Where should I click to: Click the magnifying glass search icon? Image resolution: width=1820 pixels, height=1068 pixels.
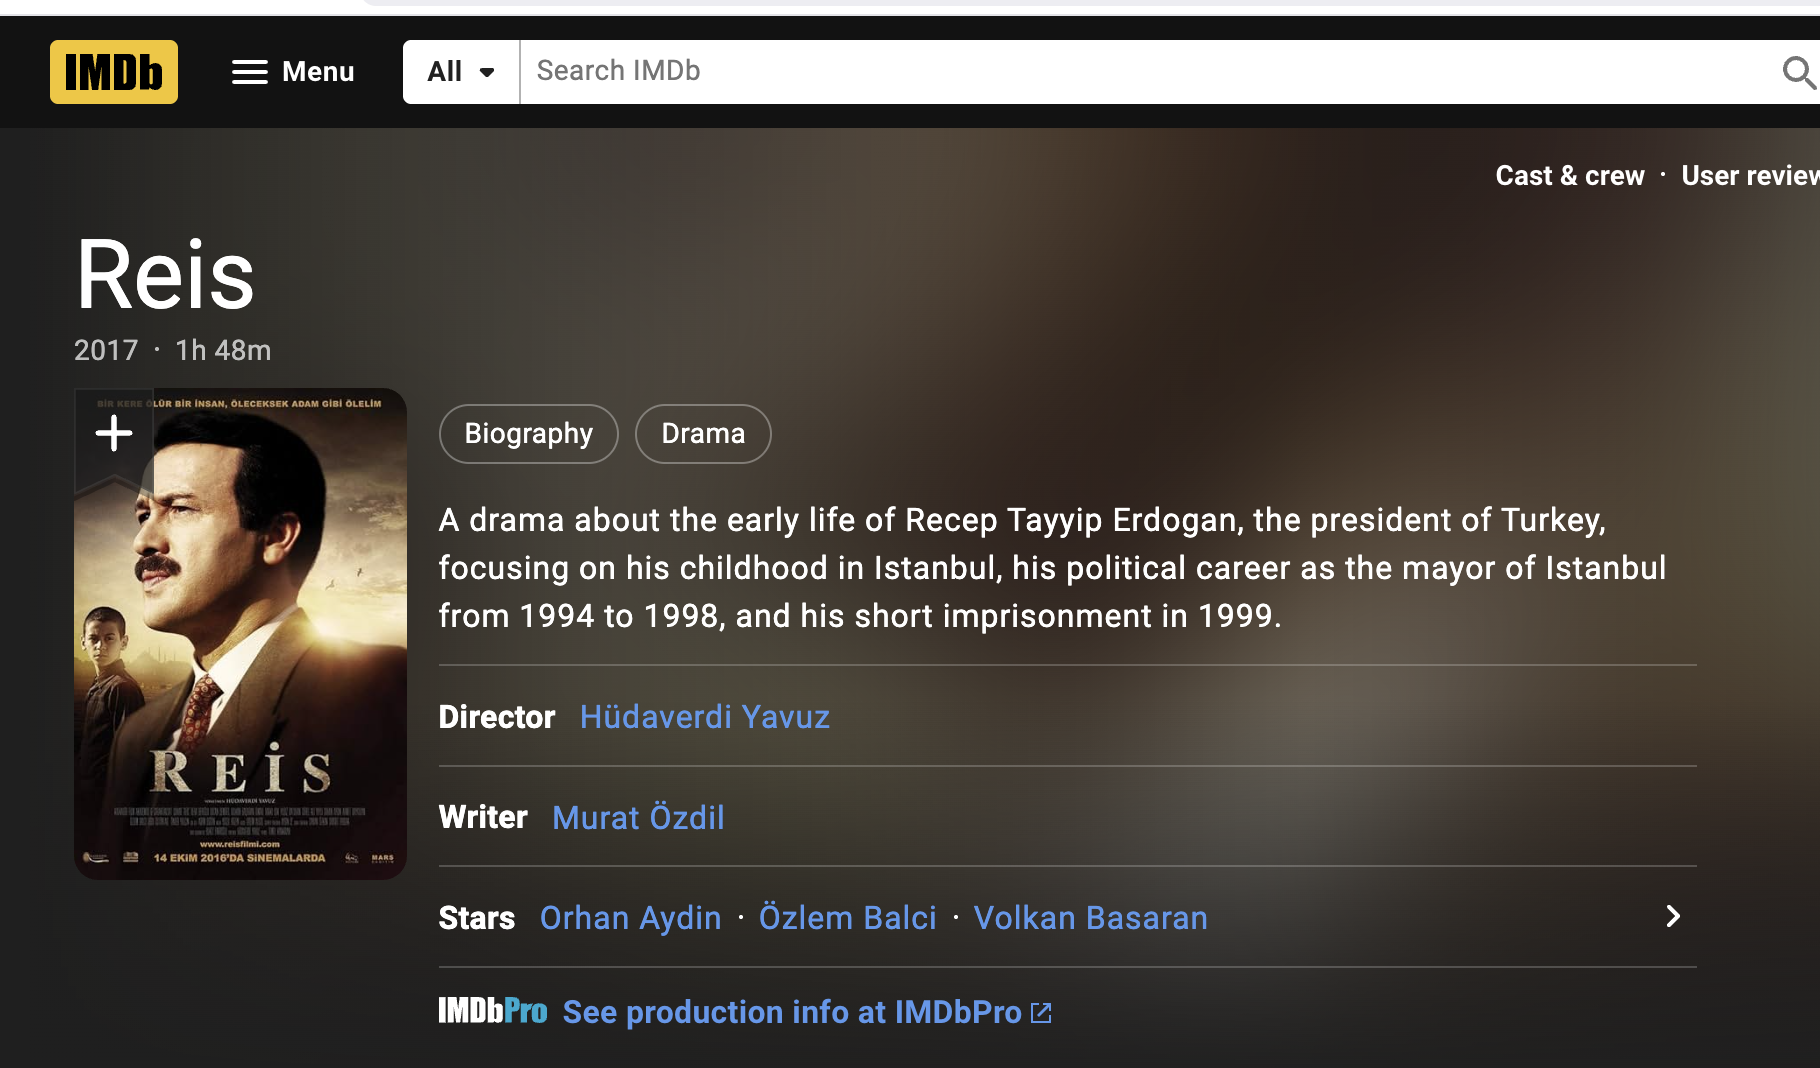(1798, 72)
